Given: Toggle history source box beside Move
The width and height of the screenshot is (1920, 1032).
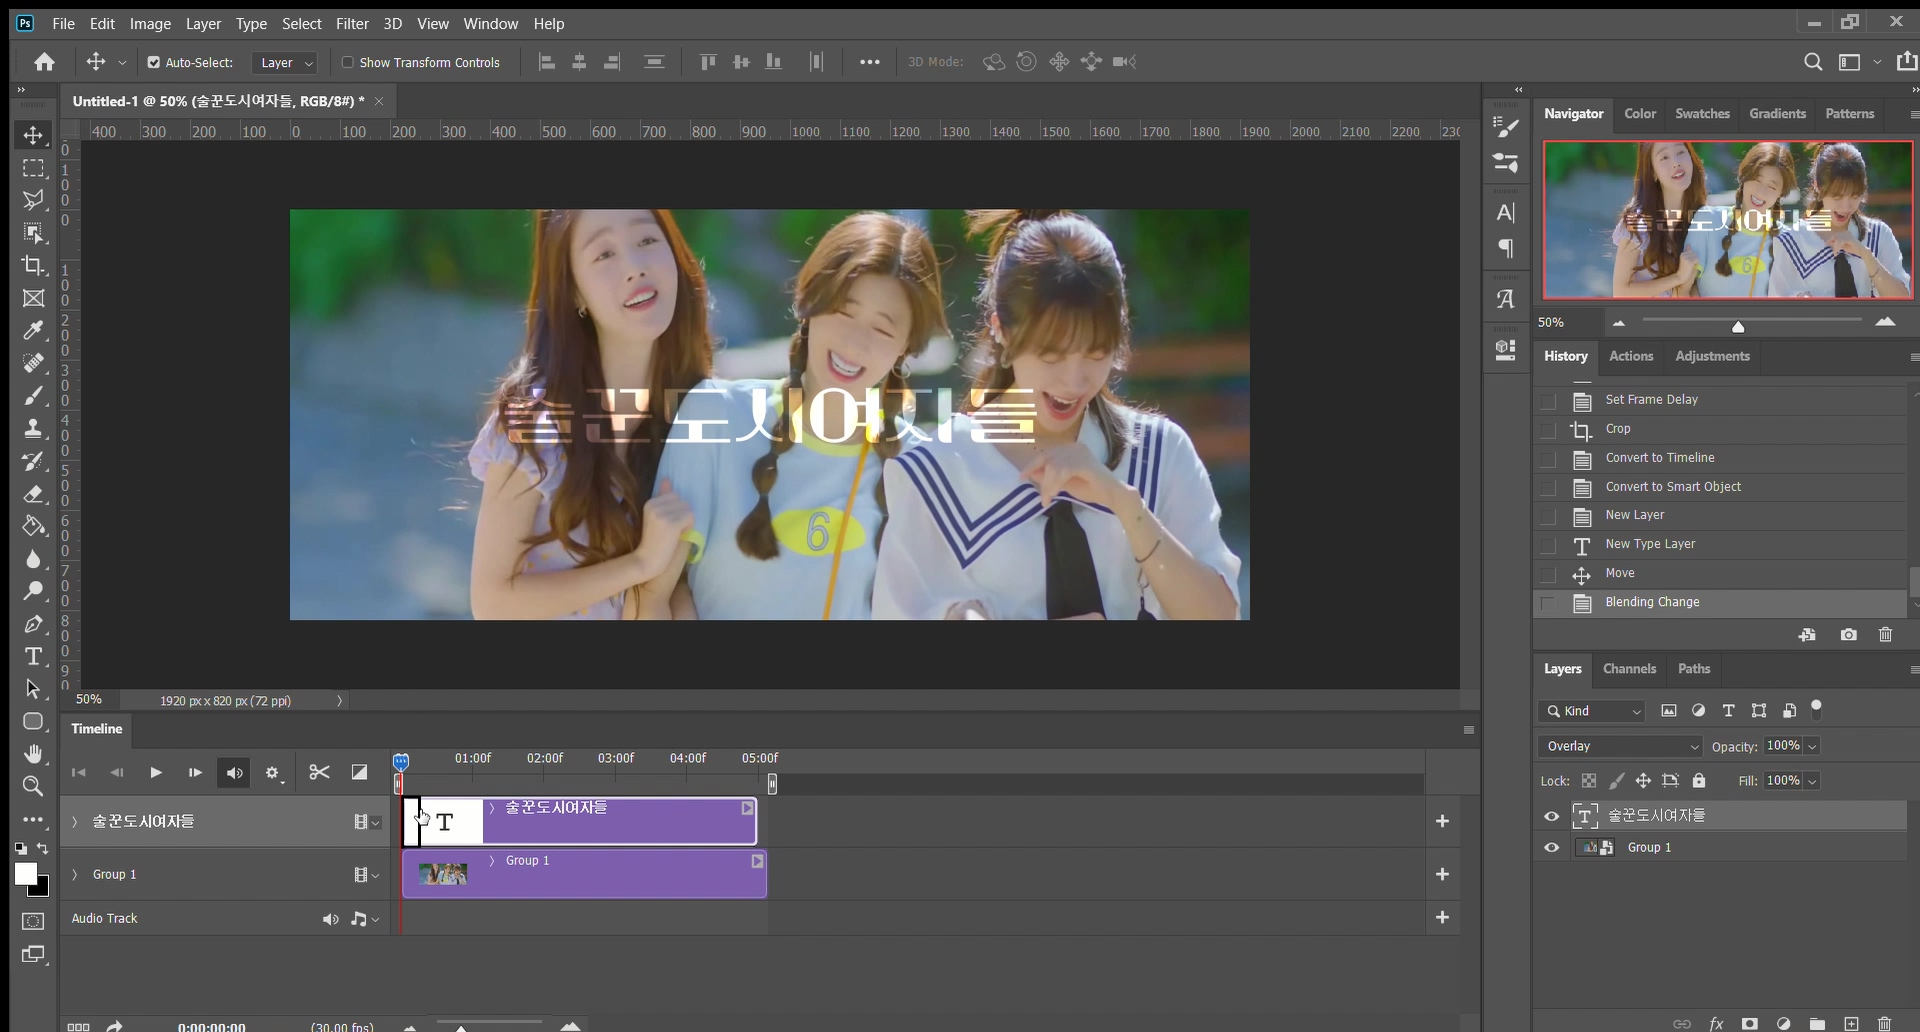Looking at the screenshot, I should (1548, 575).
